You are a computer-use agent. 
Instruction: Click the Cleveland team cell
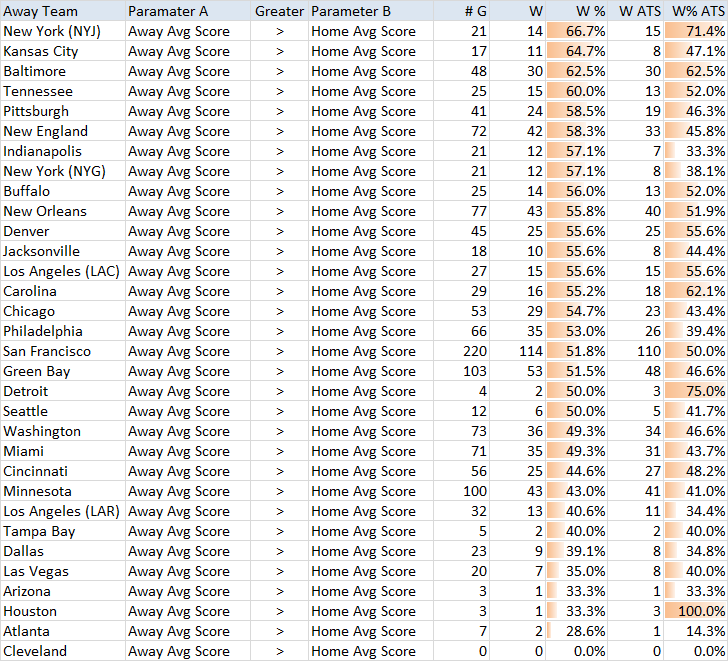63,650
